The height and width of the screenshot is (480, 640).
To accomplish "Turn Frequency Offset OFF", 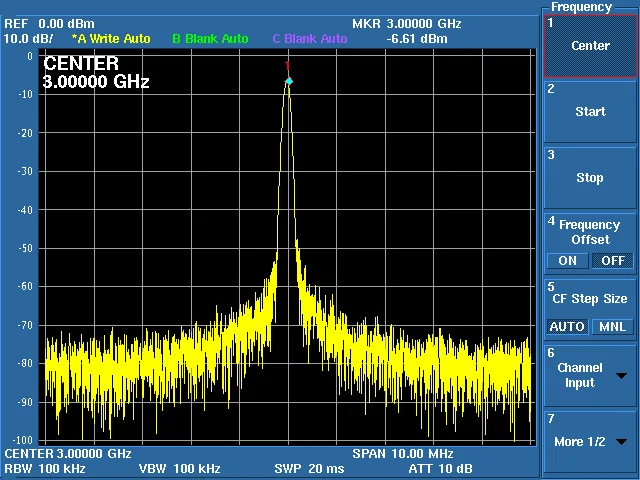I will pyautogui.click(x=613, y=261).
